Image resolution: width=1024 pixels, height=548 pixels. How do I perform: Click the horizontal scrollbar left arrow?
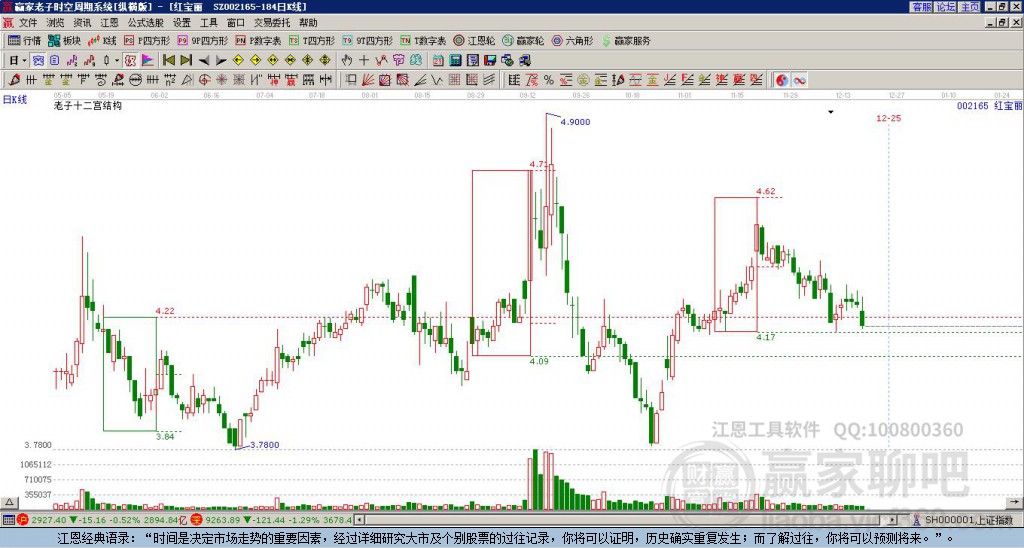(359, 520)
